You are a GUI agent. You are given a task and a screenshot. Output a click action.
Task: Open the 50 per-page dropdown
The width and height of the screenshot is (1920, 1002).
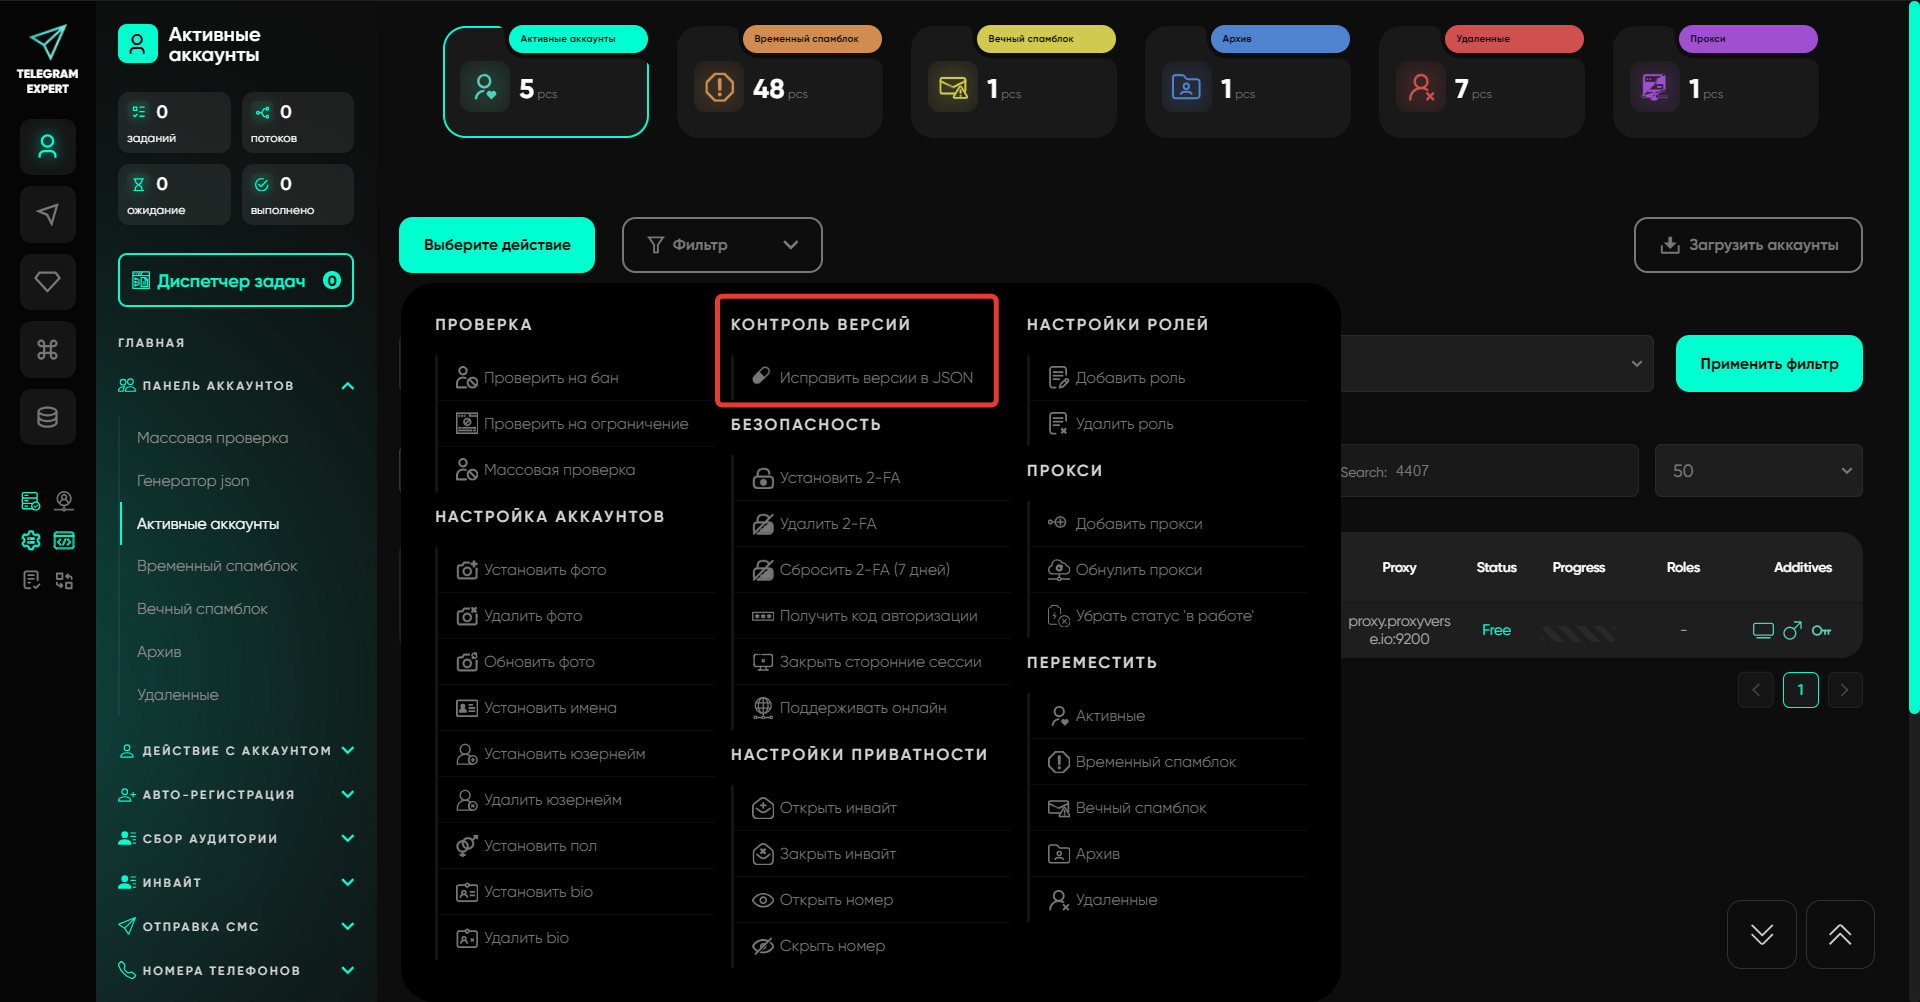point(1758,471)
